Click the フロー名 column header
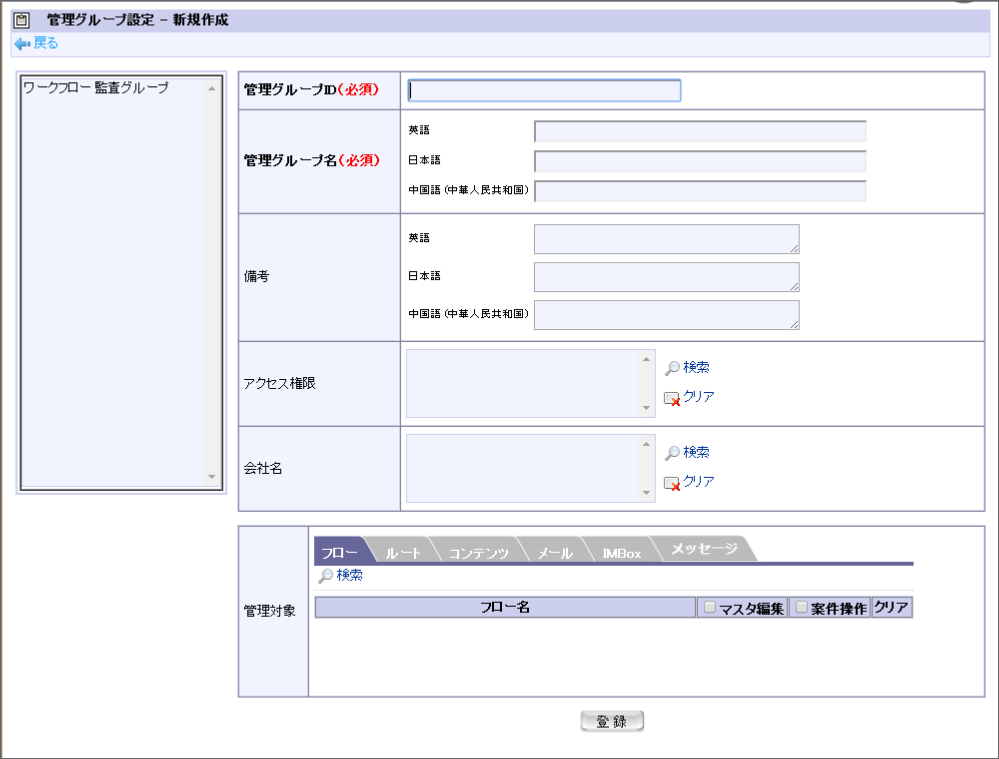The width and height of the screenshot is (999, 759). point(505,607)
